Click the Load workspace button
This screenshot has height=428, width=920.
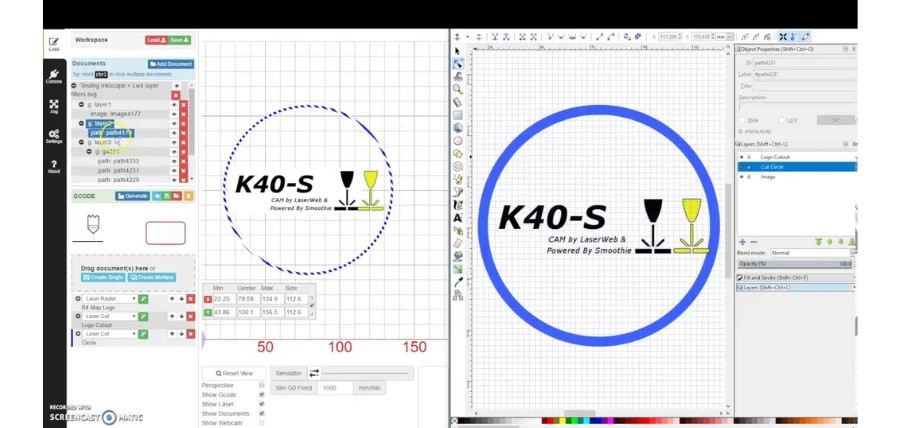[157, 40]
